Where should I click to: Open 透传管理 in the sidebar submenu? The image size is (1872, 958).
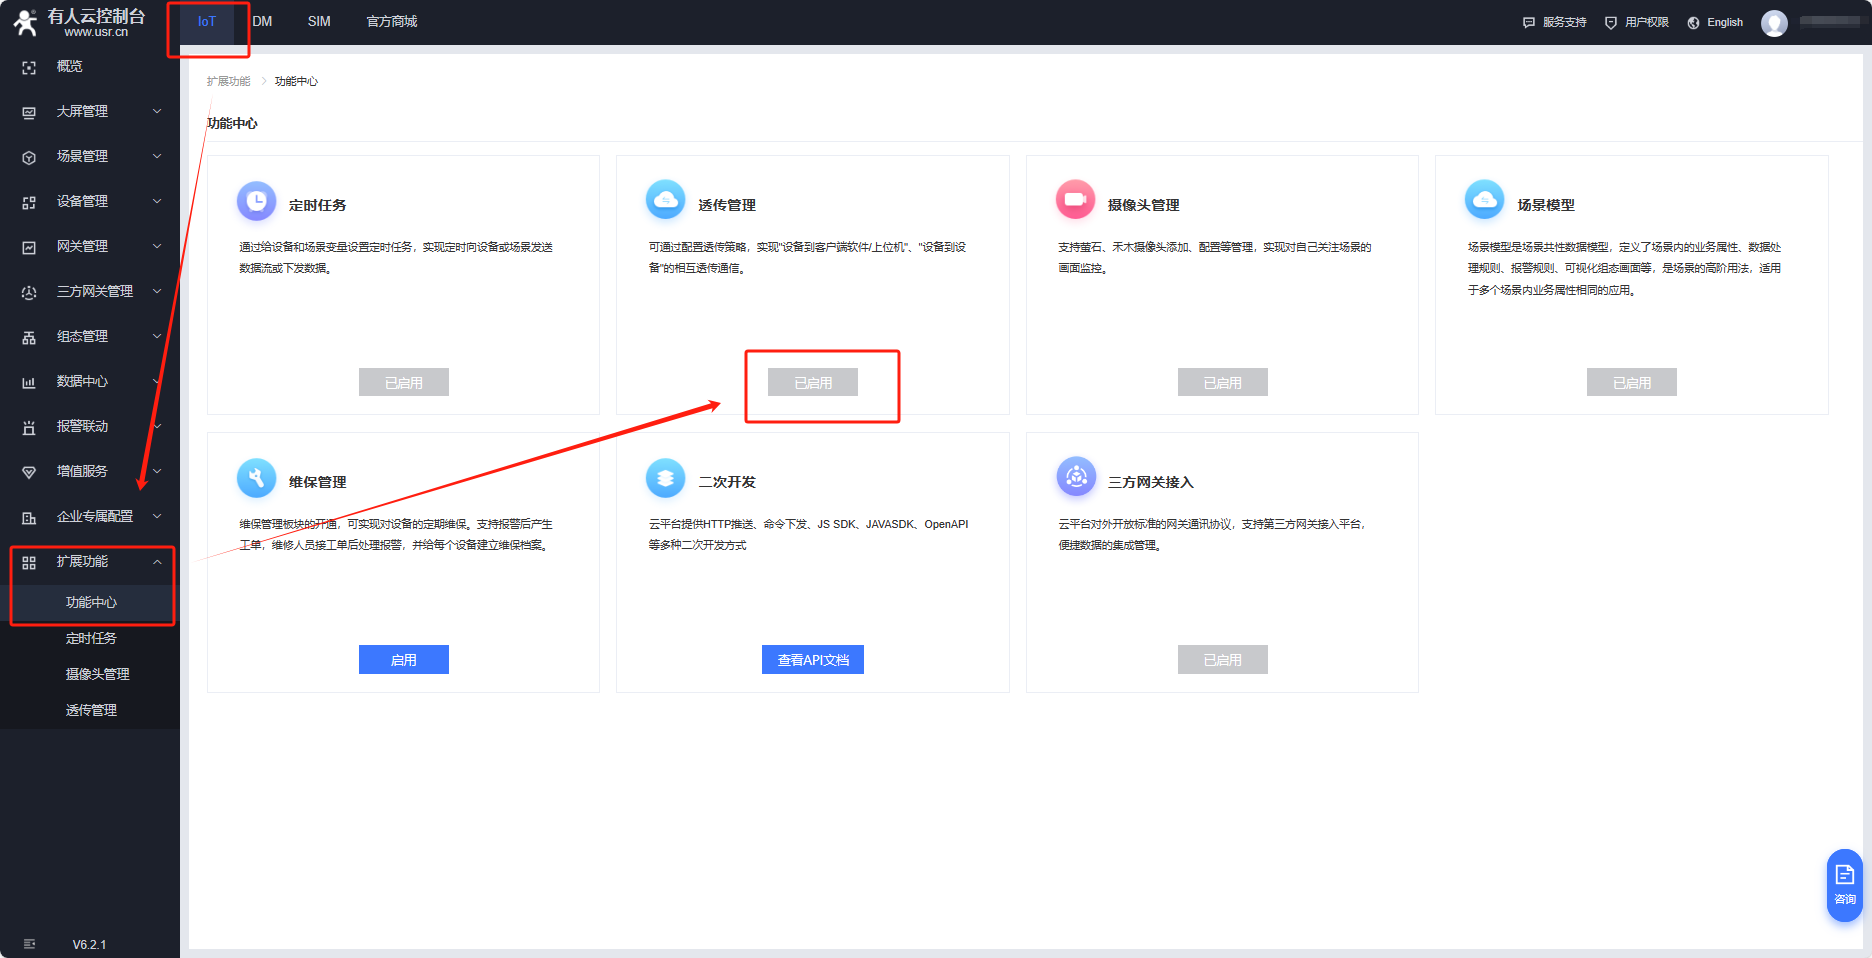[x=91, y=710]
